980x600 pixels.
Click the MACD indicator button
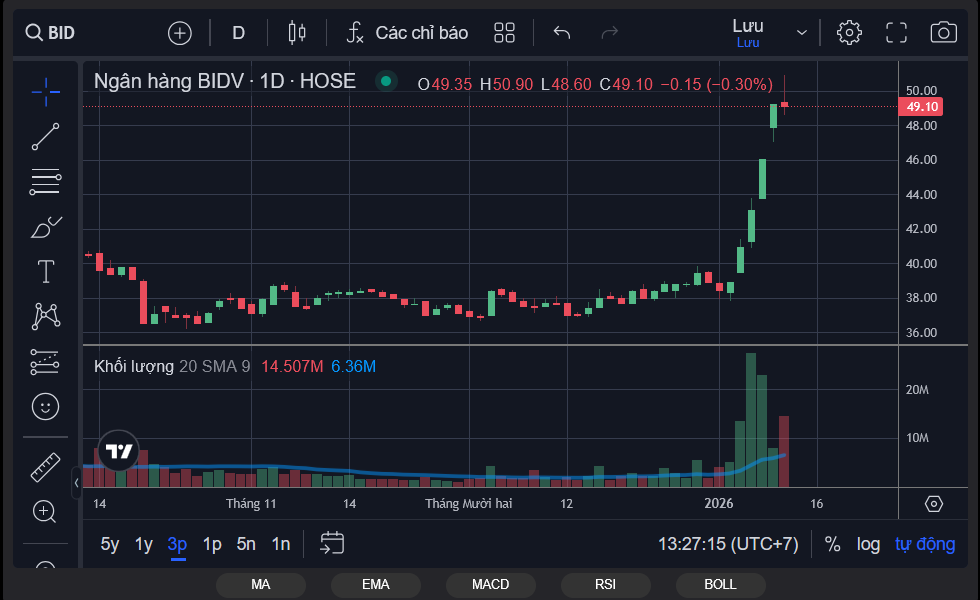(490, 584)
